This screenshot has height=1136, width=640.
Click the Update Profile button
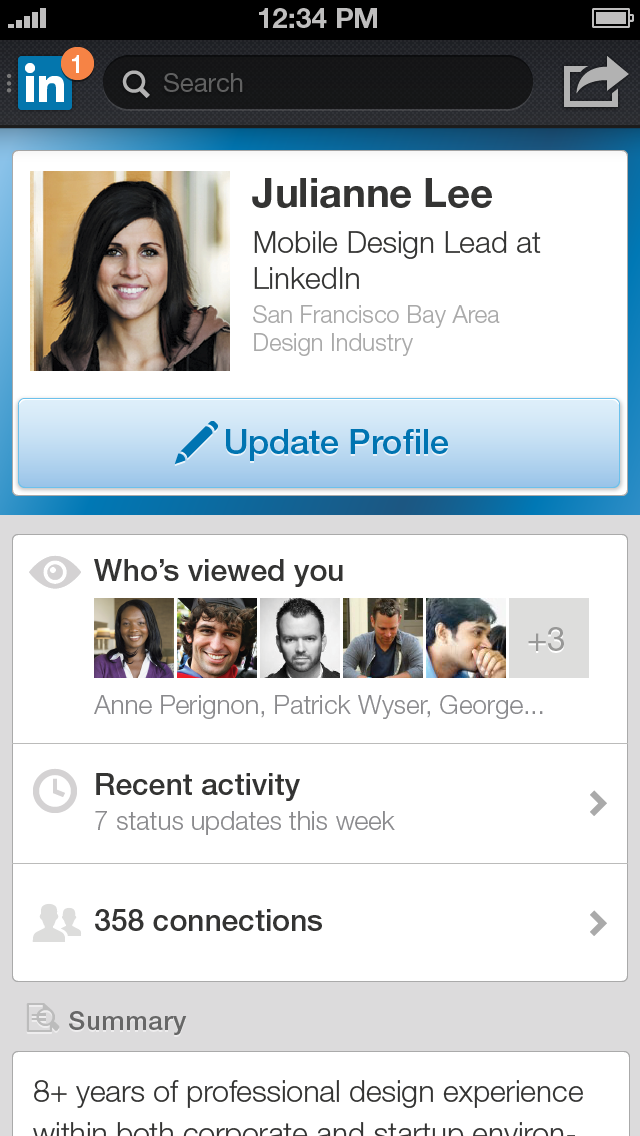(x=319, y=443)
